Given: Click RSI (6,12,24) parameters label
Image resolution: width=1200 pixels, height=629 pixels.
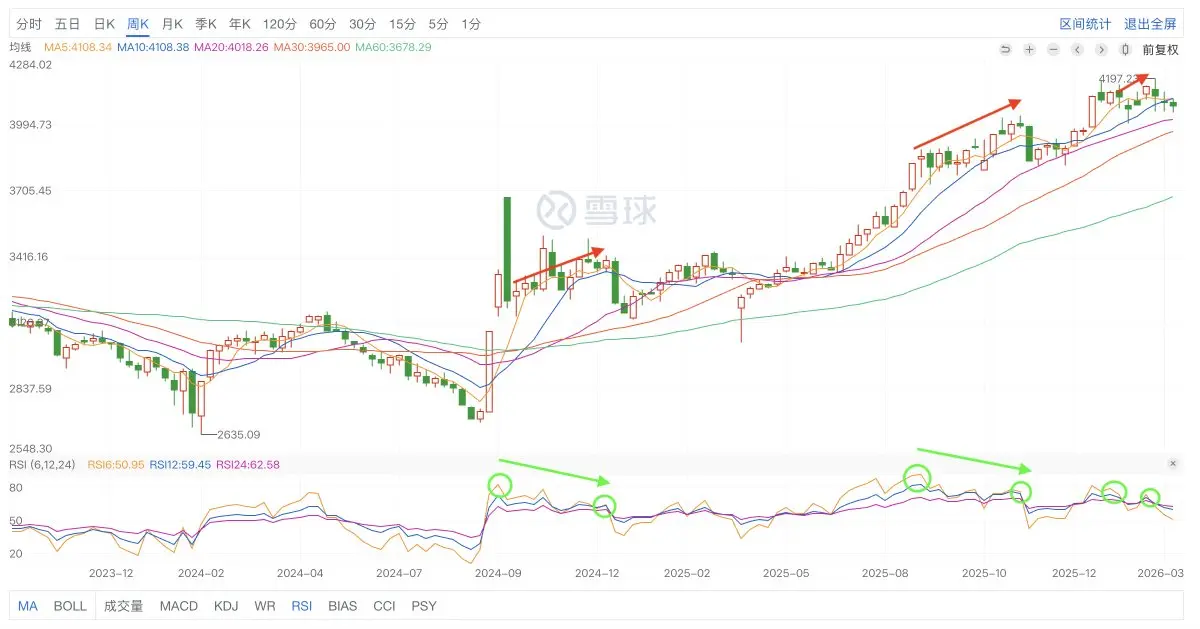Looking at the screenshot, I should 40,464.
